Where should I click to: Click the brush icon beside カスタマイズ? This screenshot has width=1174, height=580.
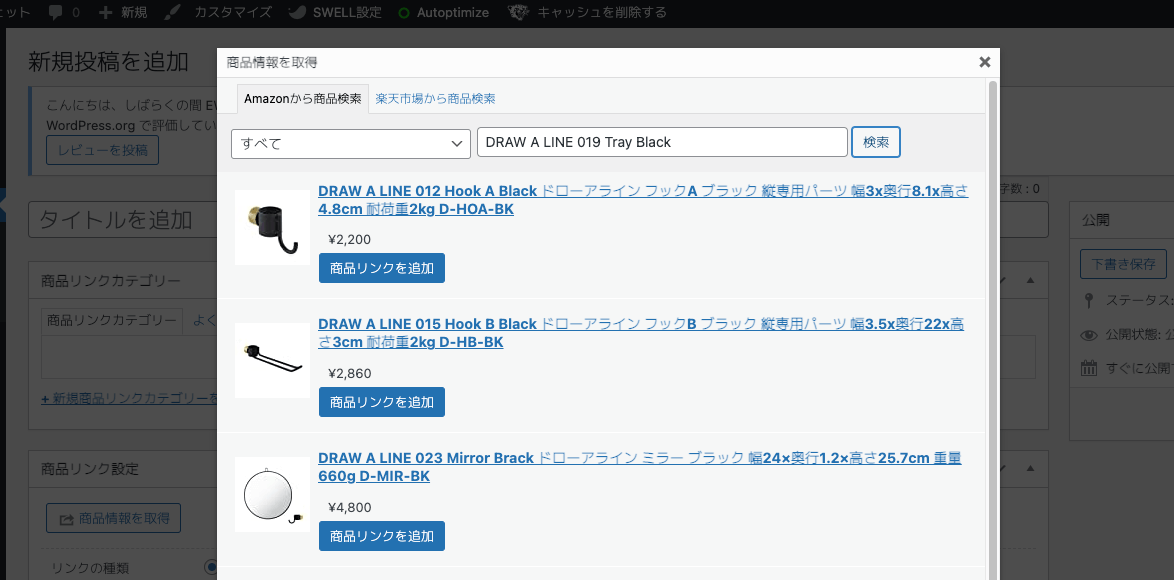pyautogui.click(x=172, y=13)
